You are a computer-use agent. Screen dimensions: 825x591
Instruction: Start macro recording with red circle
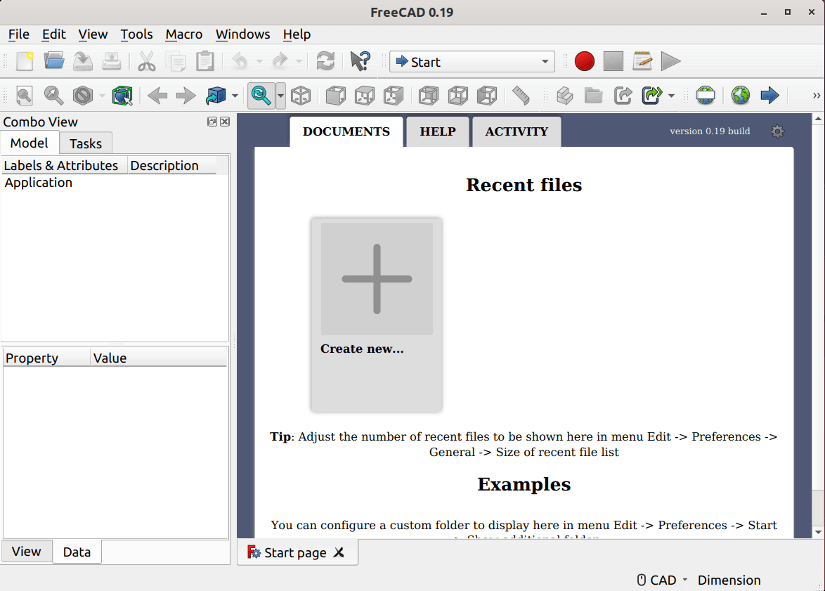[x=585, y=62]
